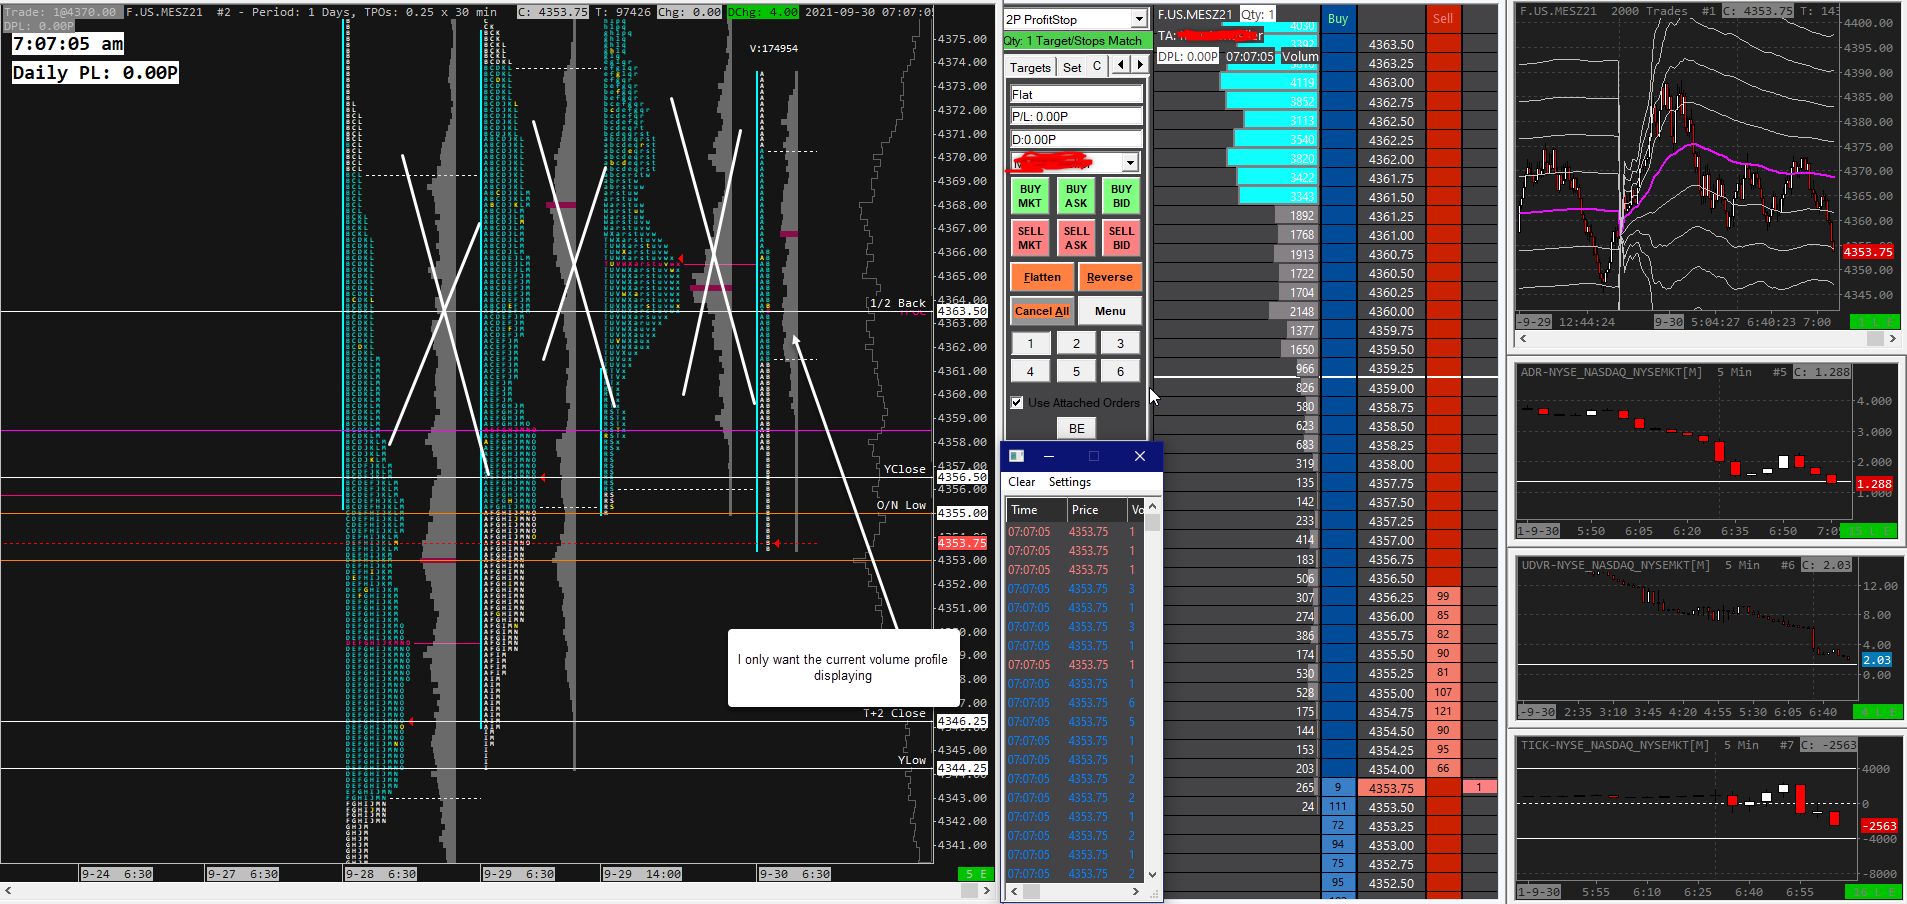Reverse the current position
The width and height of the screenshot is (1907, 904).
click(1109, 277)
